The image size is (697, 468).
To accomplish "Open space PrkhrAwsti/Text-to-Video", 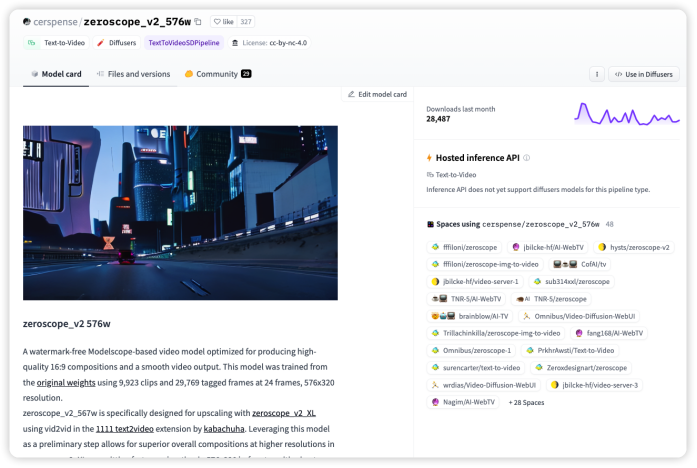I will (x=570, y=350).
